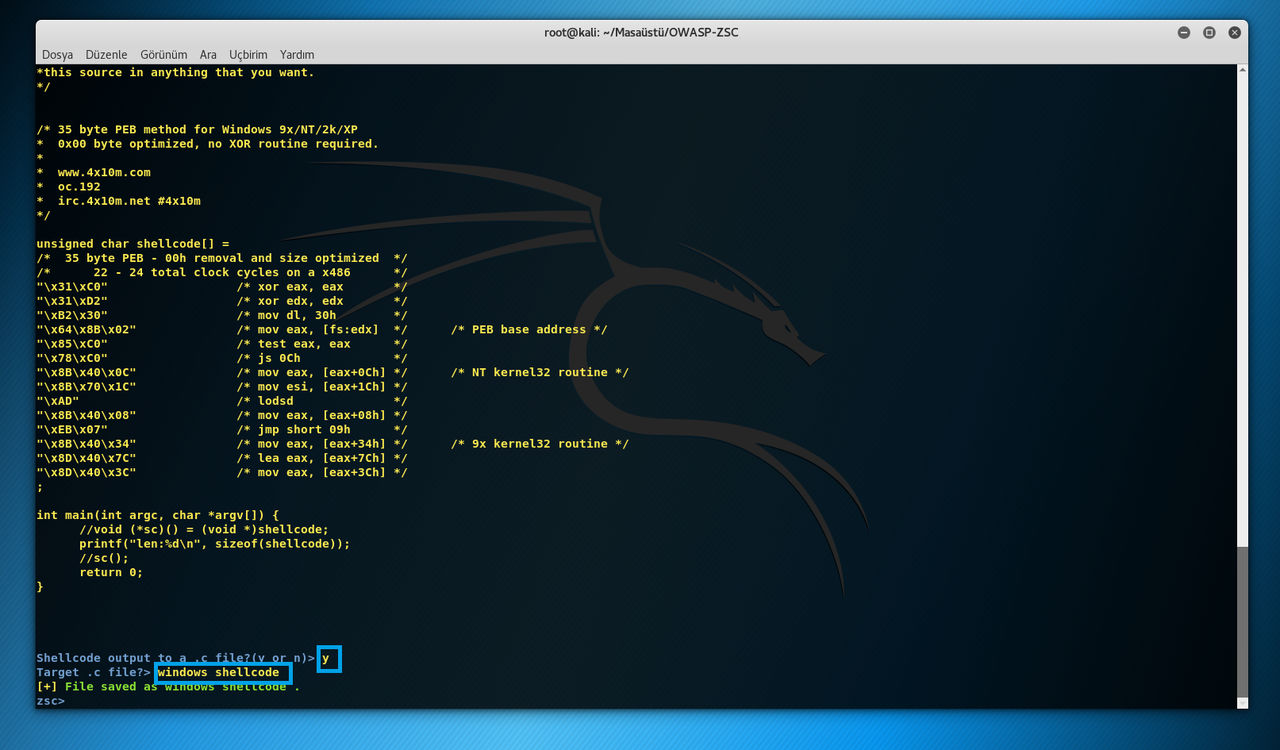Open the Görünüm menu

(164, 54)
